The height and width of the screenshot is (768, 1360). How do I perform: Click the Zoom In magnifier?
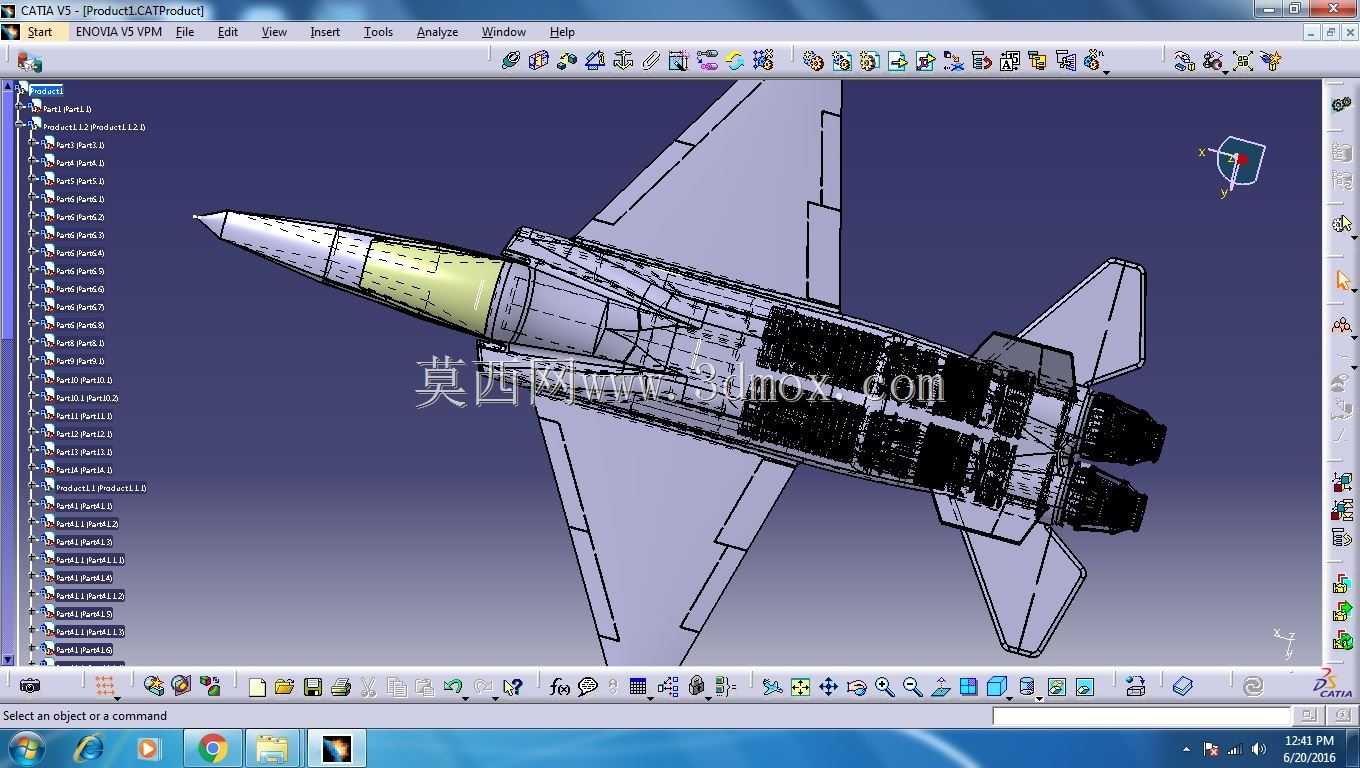884,687
